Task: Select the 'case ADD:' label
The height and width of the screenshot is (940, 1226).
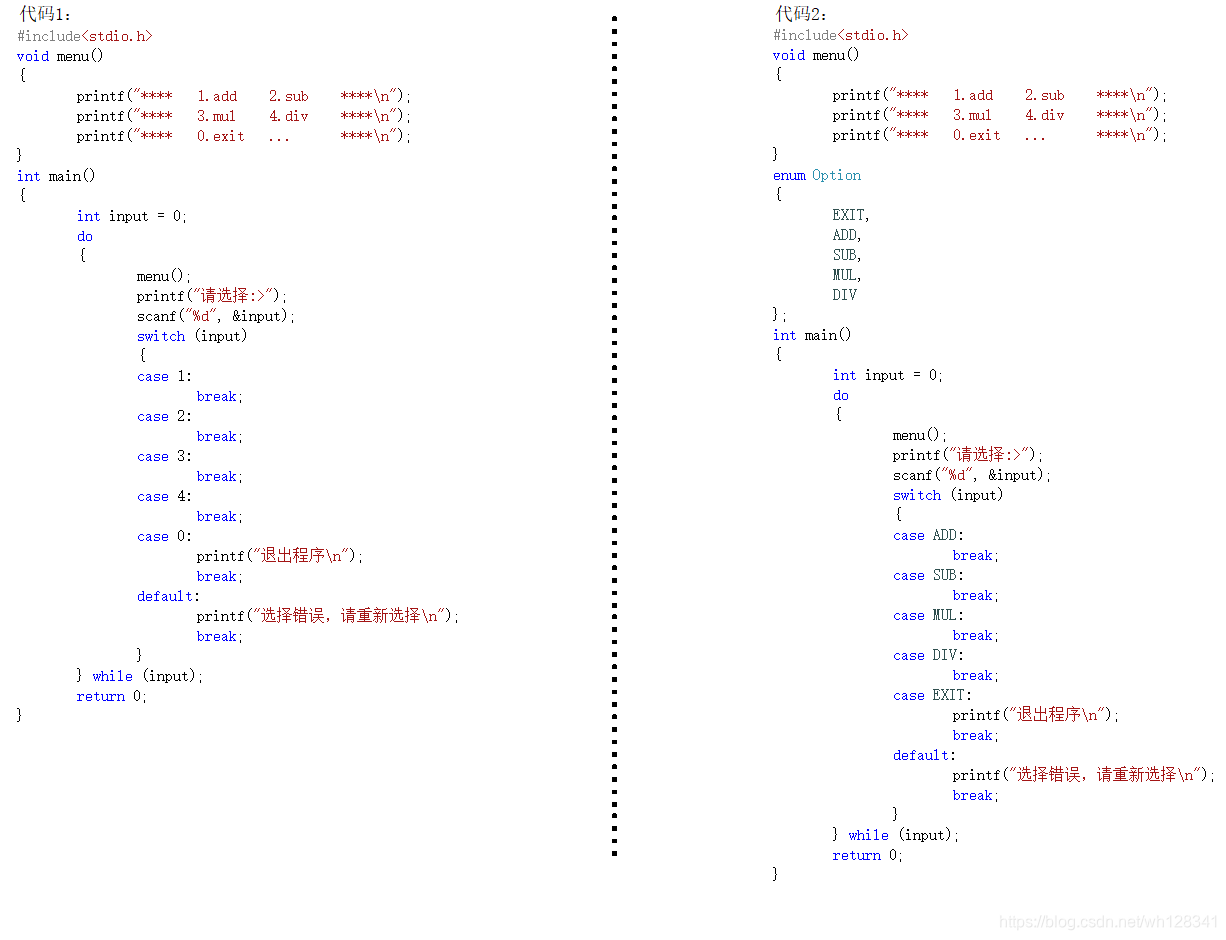Action: pyautogui.click(x=929, y=535)
